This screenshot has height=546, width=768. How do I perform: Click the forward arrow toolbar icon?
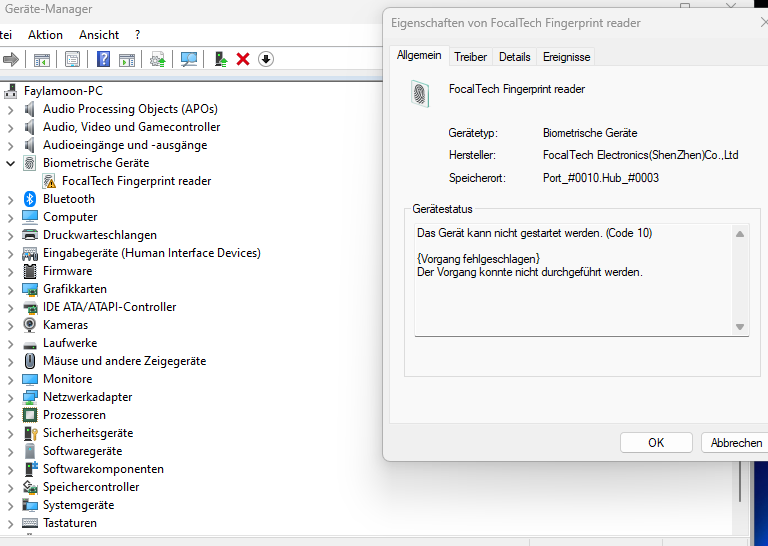coord(11,60)
